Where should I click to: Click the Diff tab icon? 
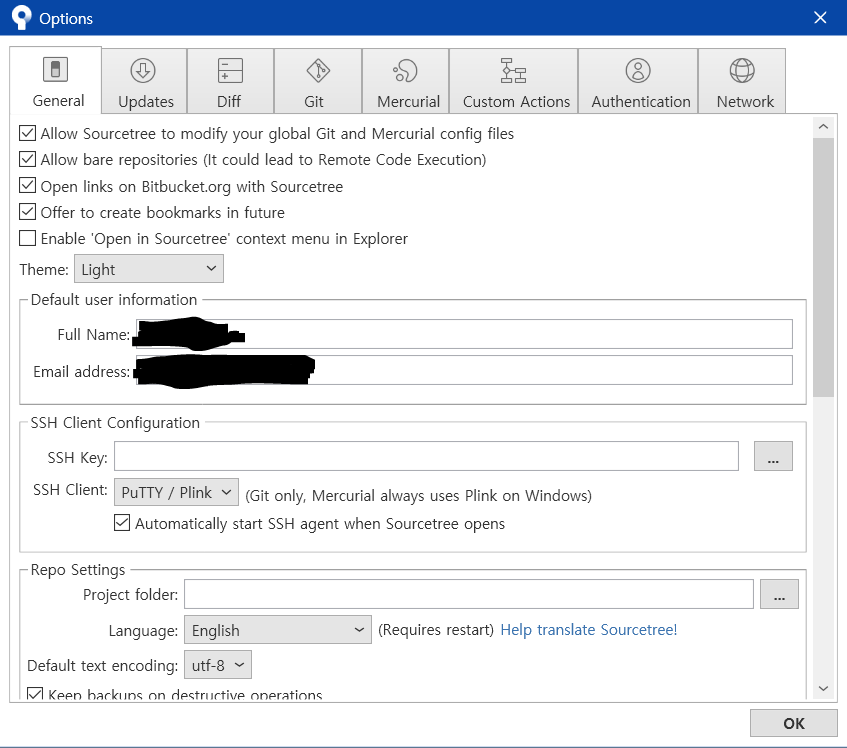(x=230, y=71)
